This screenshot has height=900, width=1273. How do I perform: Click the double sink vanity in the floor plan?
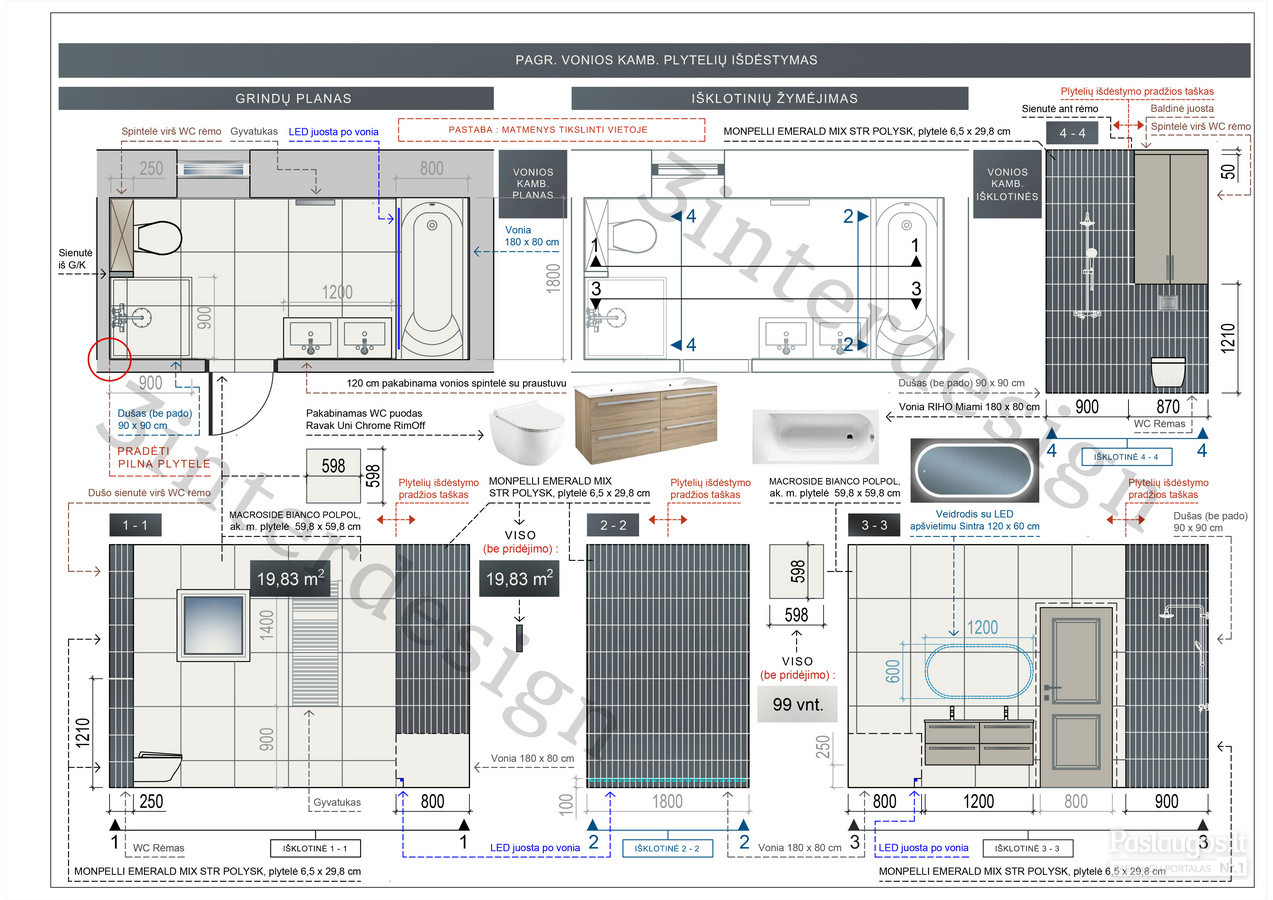coord(336,337)
